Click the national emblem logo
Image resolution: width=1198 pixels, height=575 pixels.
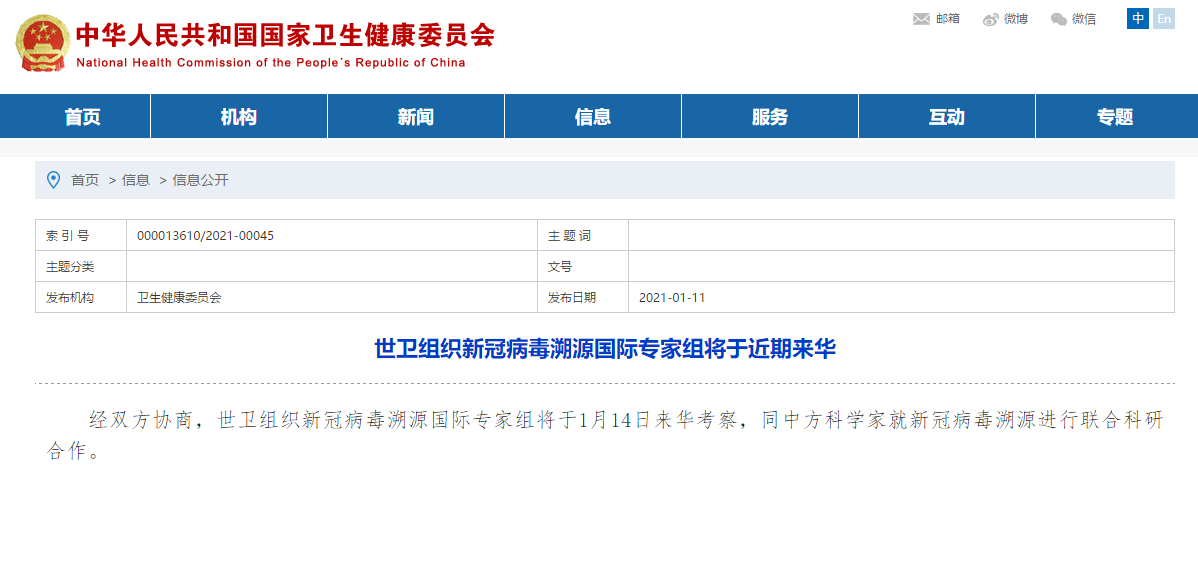42,42
